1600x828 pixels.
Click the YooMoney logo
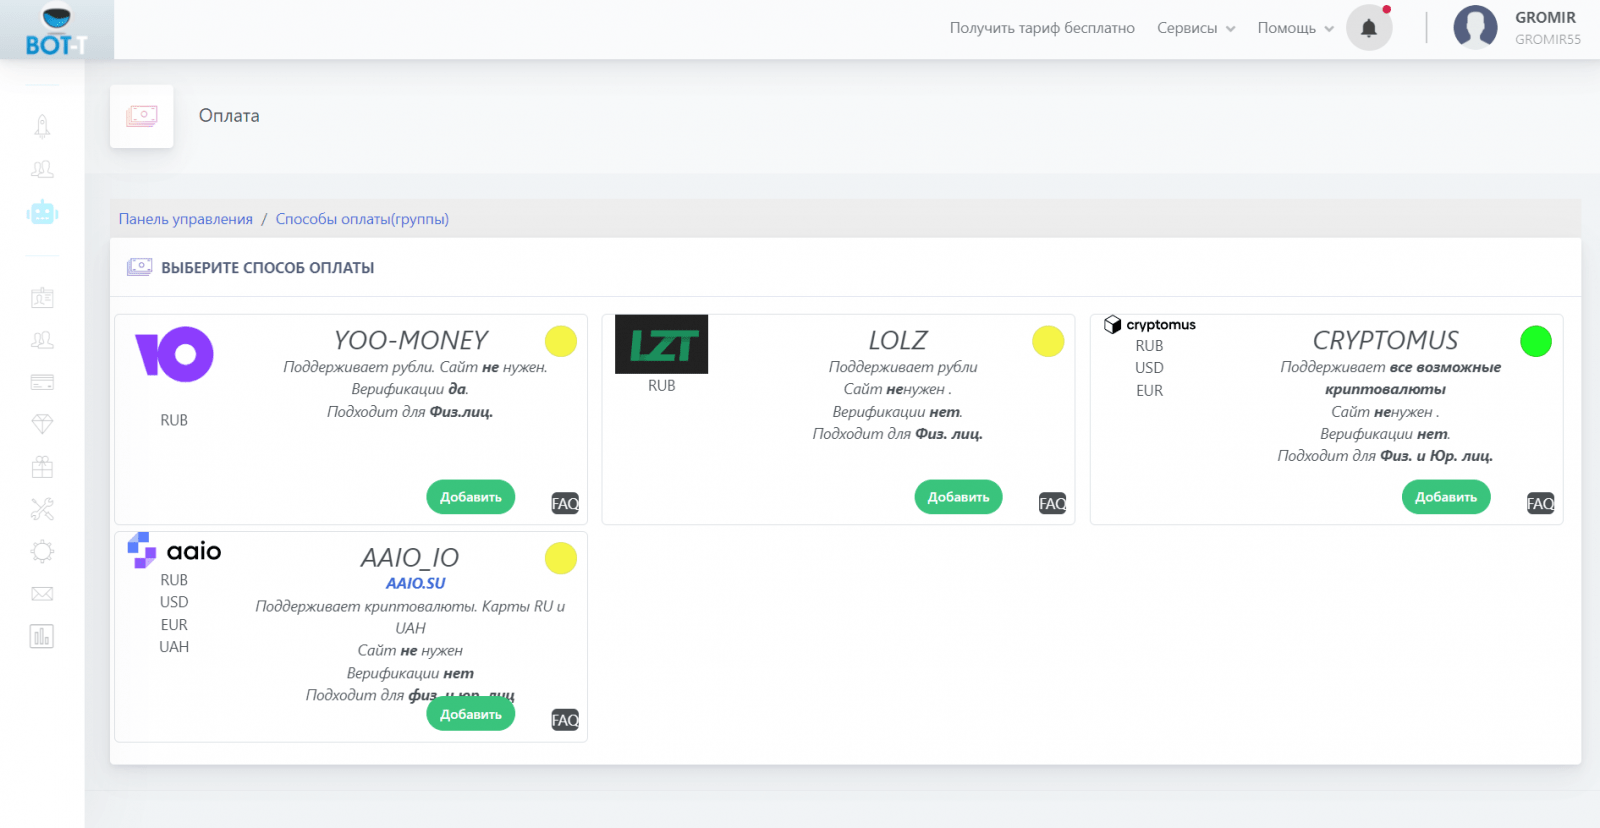[x=174, y=354]
